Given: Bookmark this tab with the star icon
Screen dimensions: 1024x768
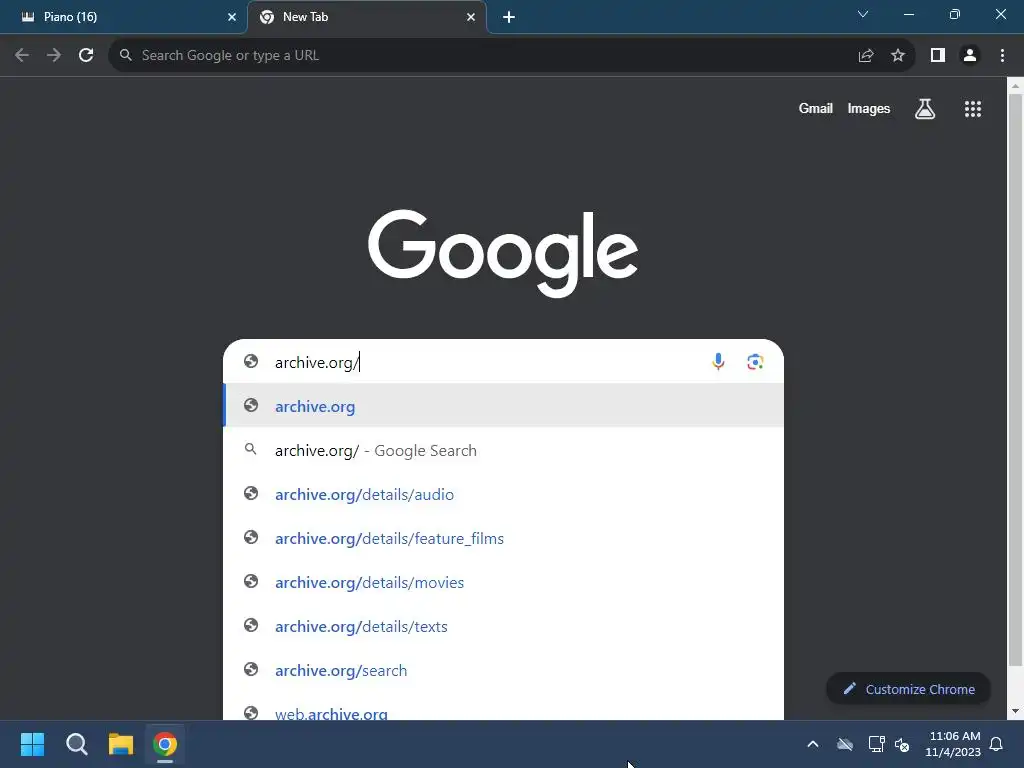Looking at the screenshot, I should 898,56.
